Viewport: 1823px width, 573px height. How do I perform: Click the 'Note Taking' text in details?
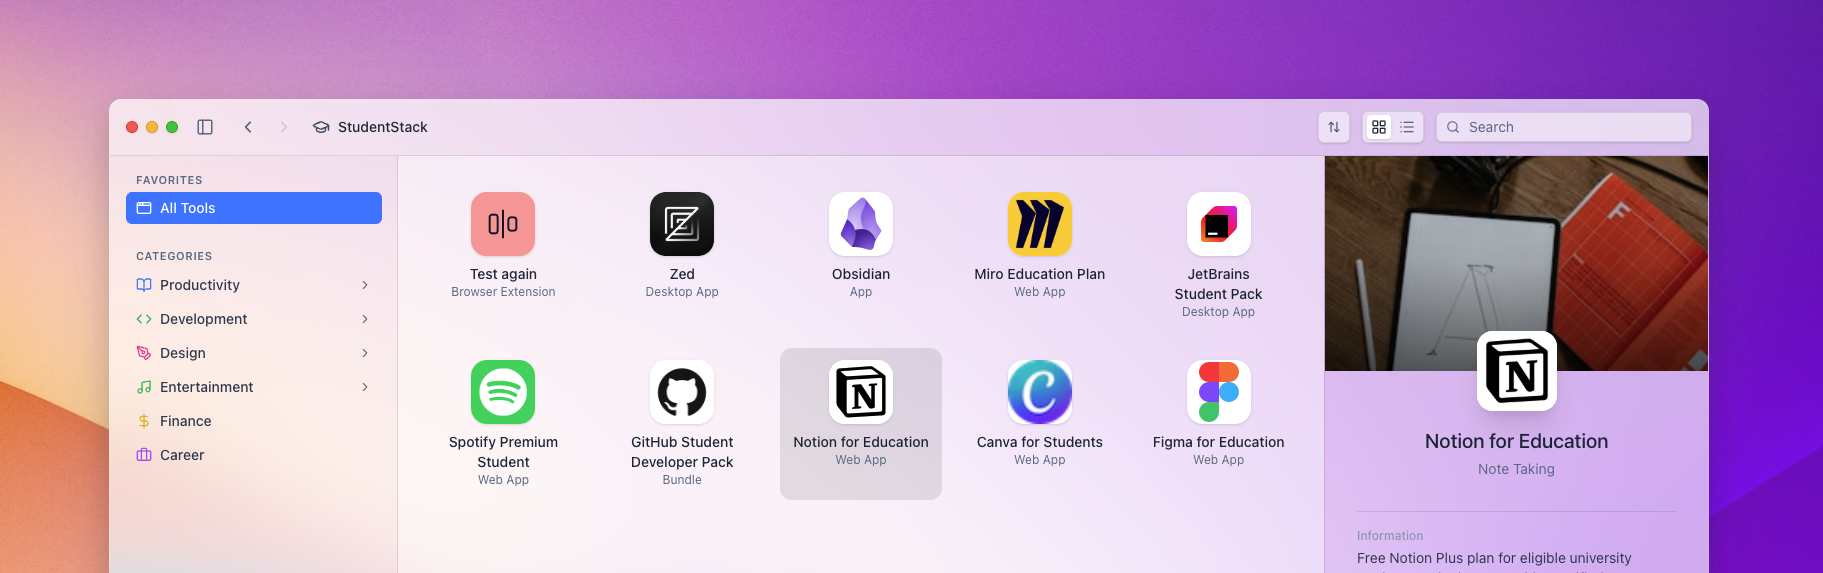tap(1516, 469)
